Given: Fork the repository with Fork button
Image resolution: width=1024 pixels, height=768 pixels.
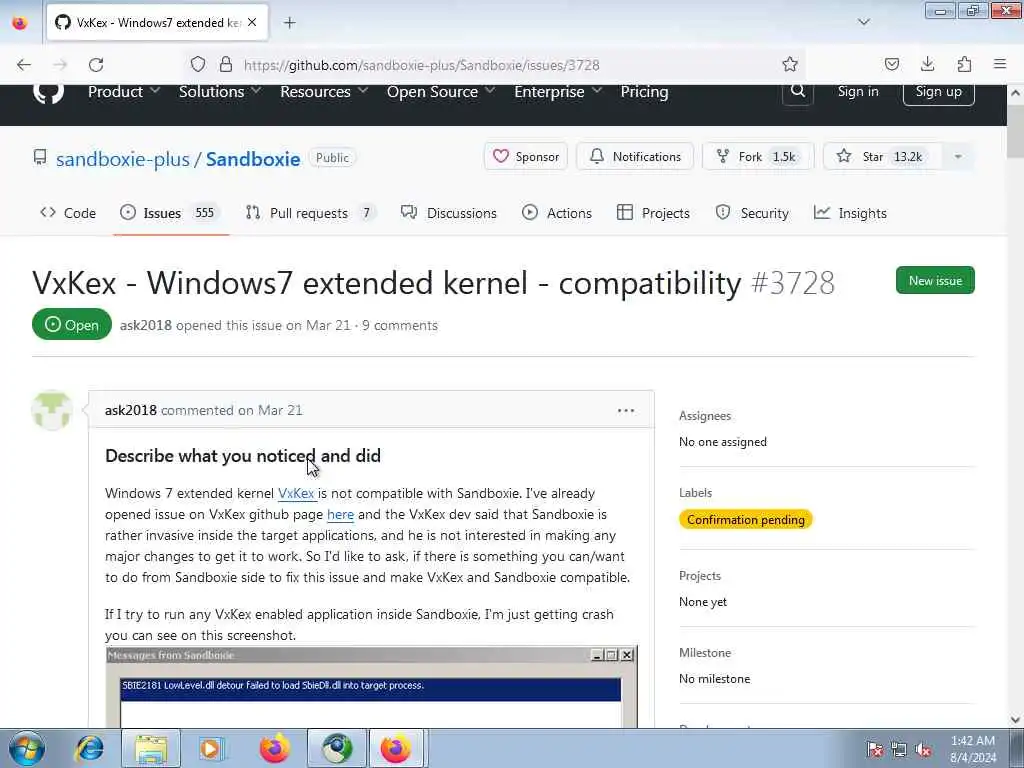Looking at the screenshot, I should 758,157.
